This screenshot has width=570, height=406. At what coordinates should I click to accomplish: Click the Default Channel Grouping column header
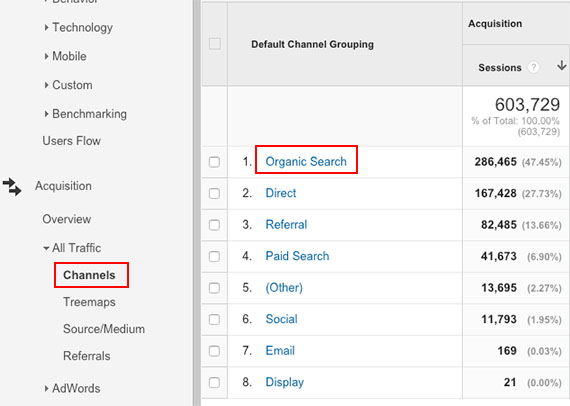click(313, 44)
